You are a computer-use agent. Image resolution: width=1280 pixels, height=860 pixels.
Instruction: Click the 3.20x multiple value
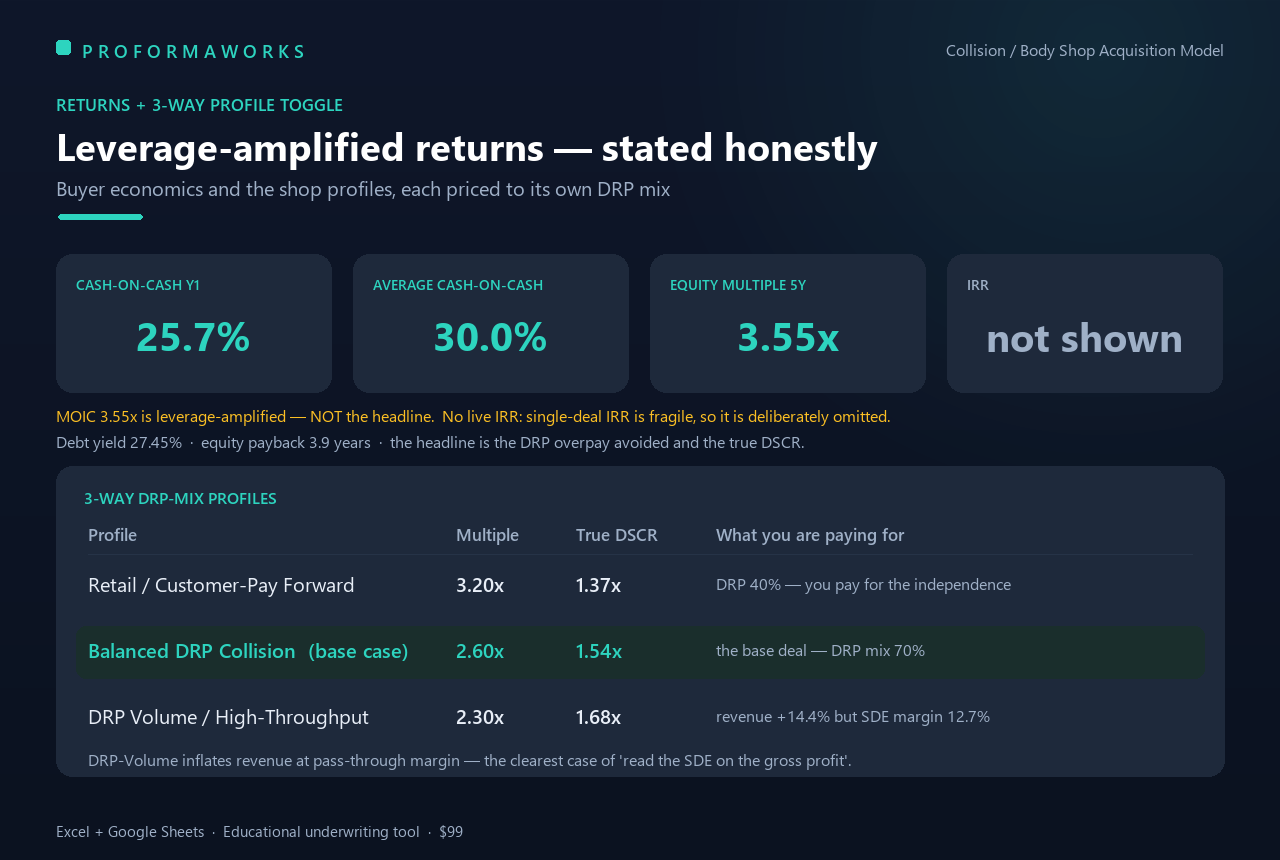click(x=480, y=585)
